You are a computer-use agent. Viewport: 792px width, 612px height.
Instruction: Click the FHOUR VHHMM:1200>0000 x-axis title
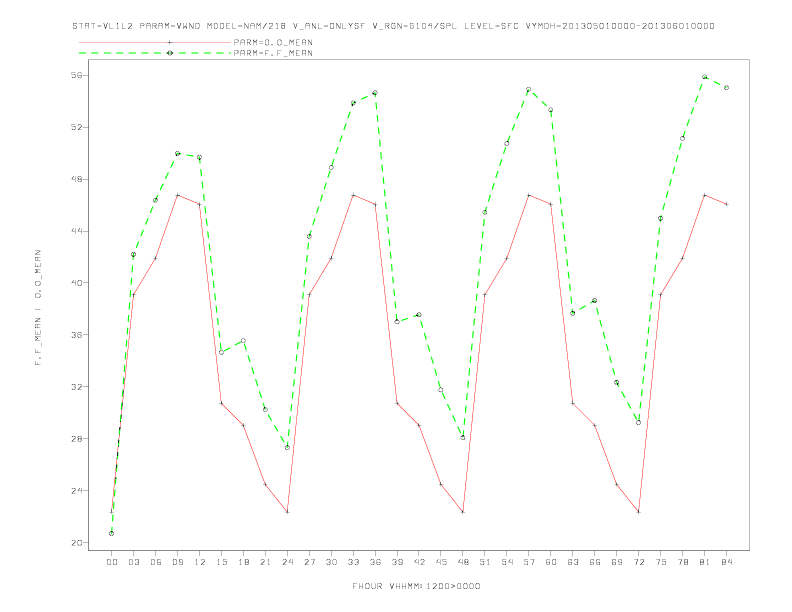(416, 586)
